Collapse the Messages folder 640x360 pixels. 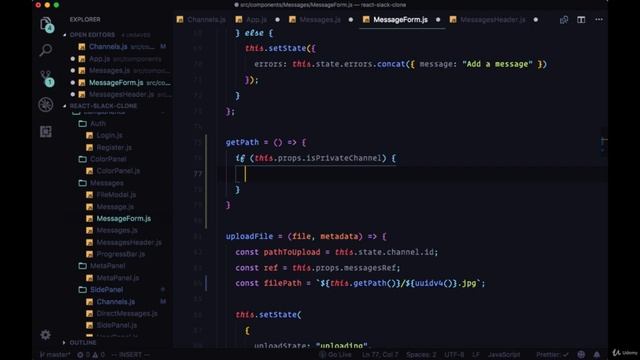[x=107, y=183]
